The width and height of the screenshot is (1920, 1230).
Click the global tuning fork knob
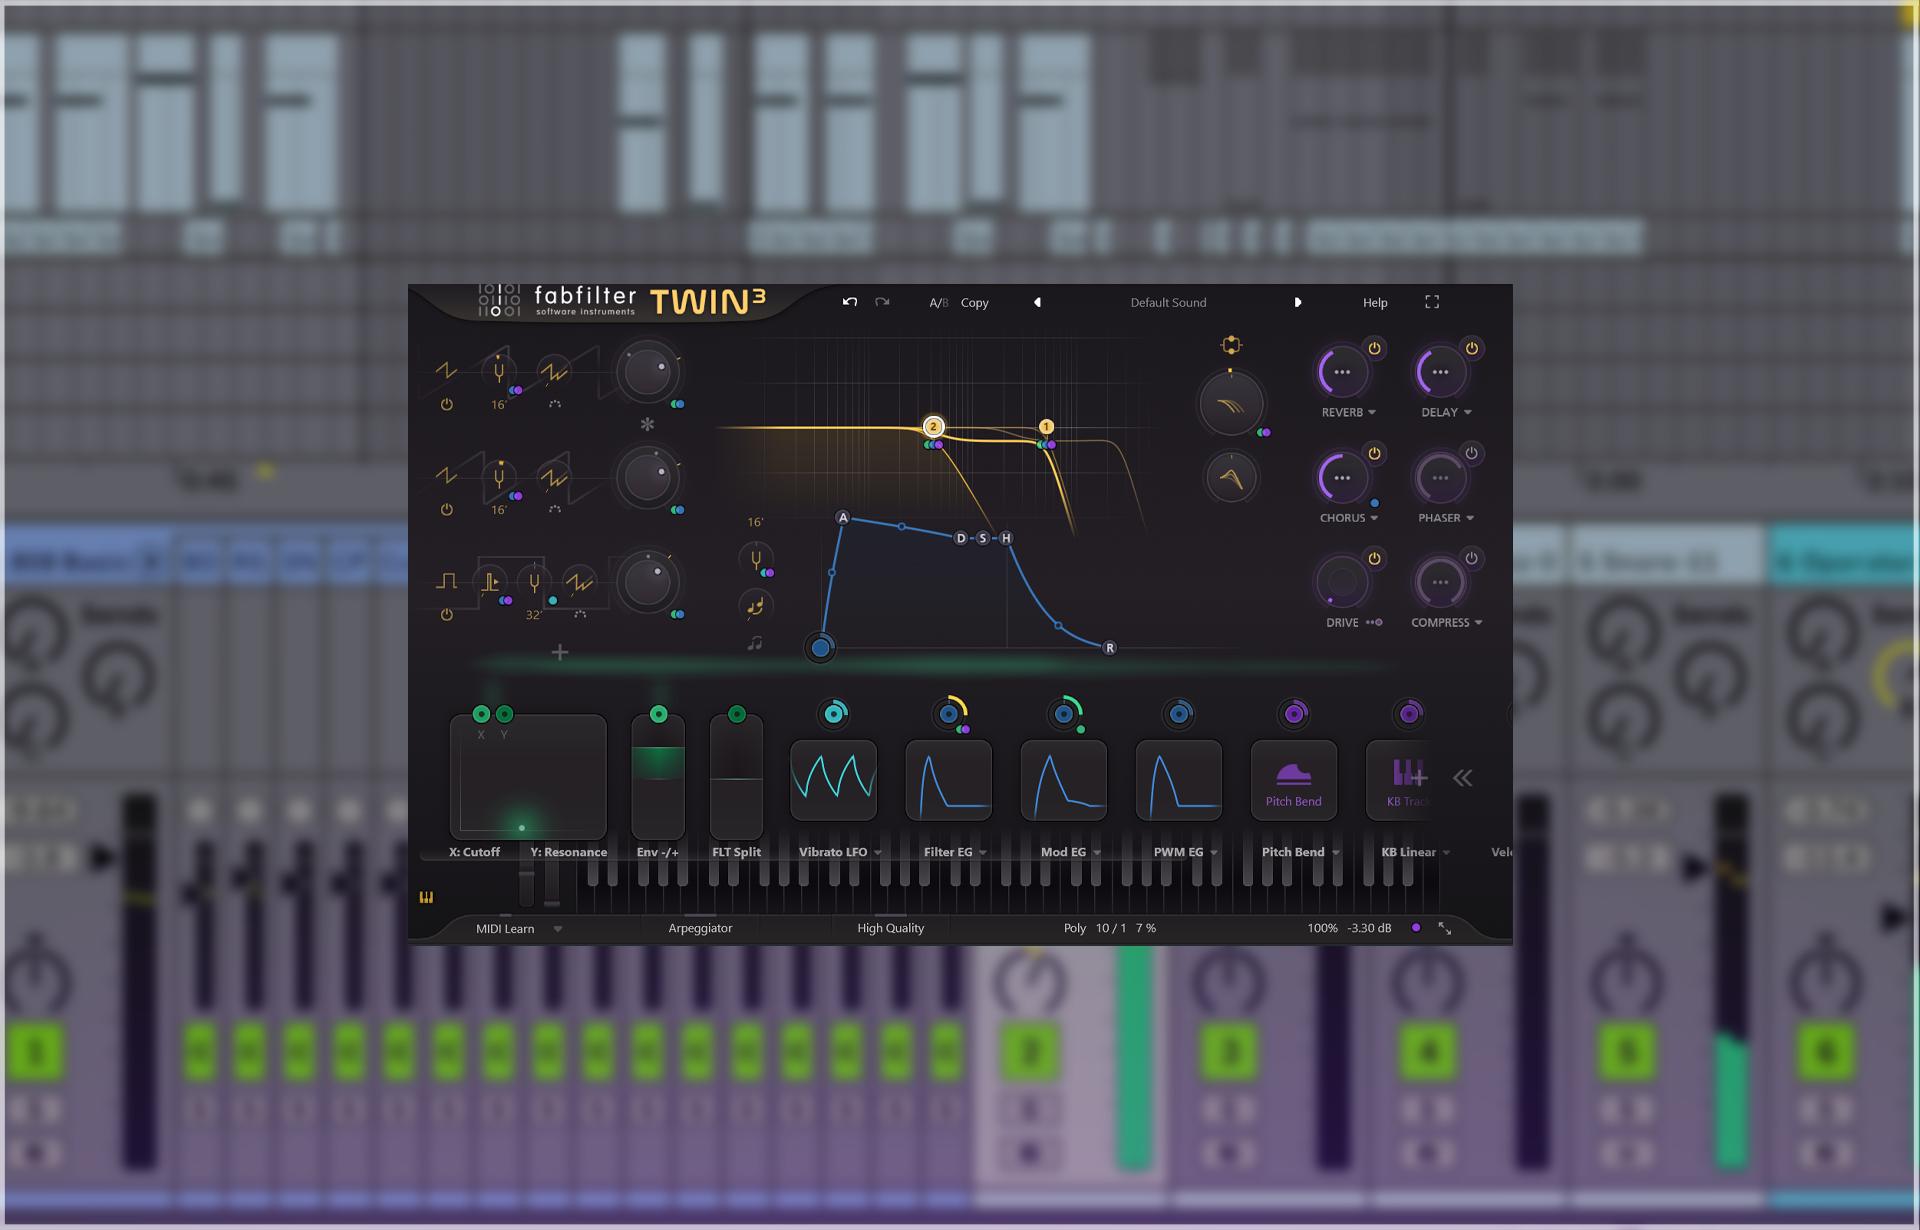pyautogui.click(x=756, y=560)
